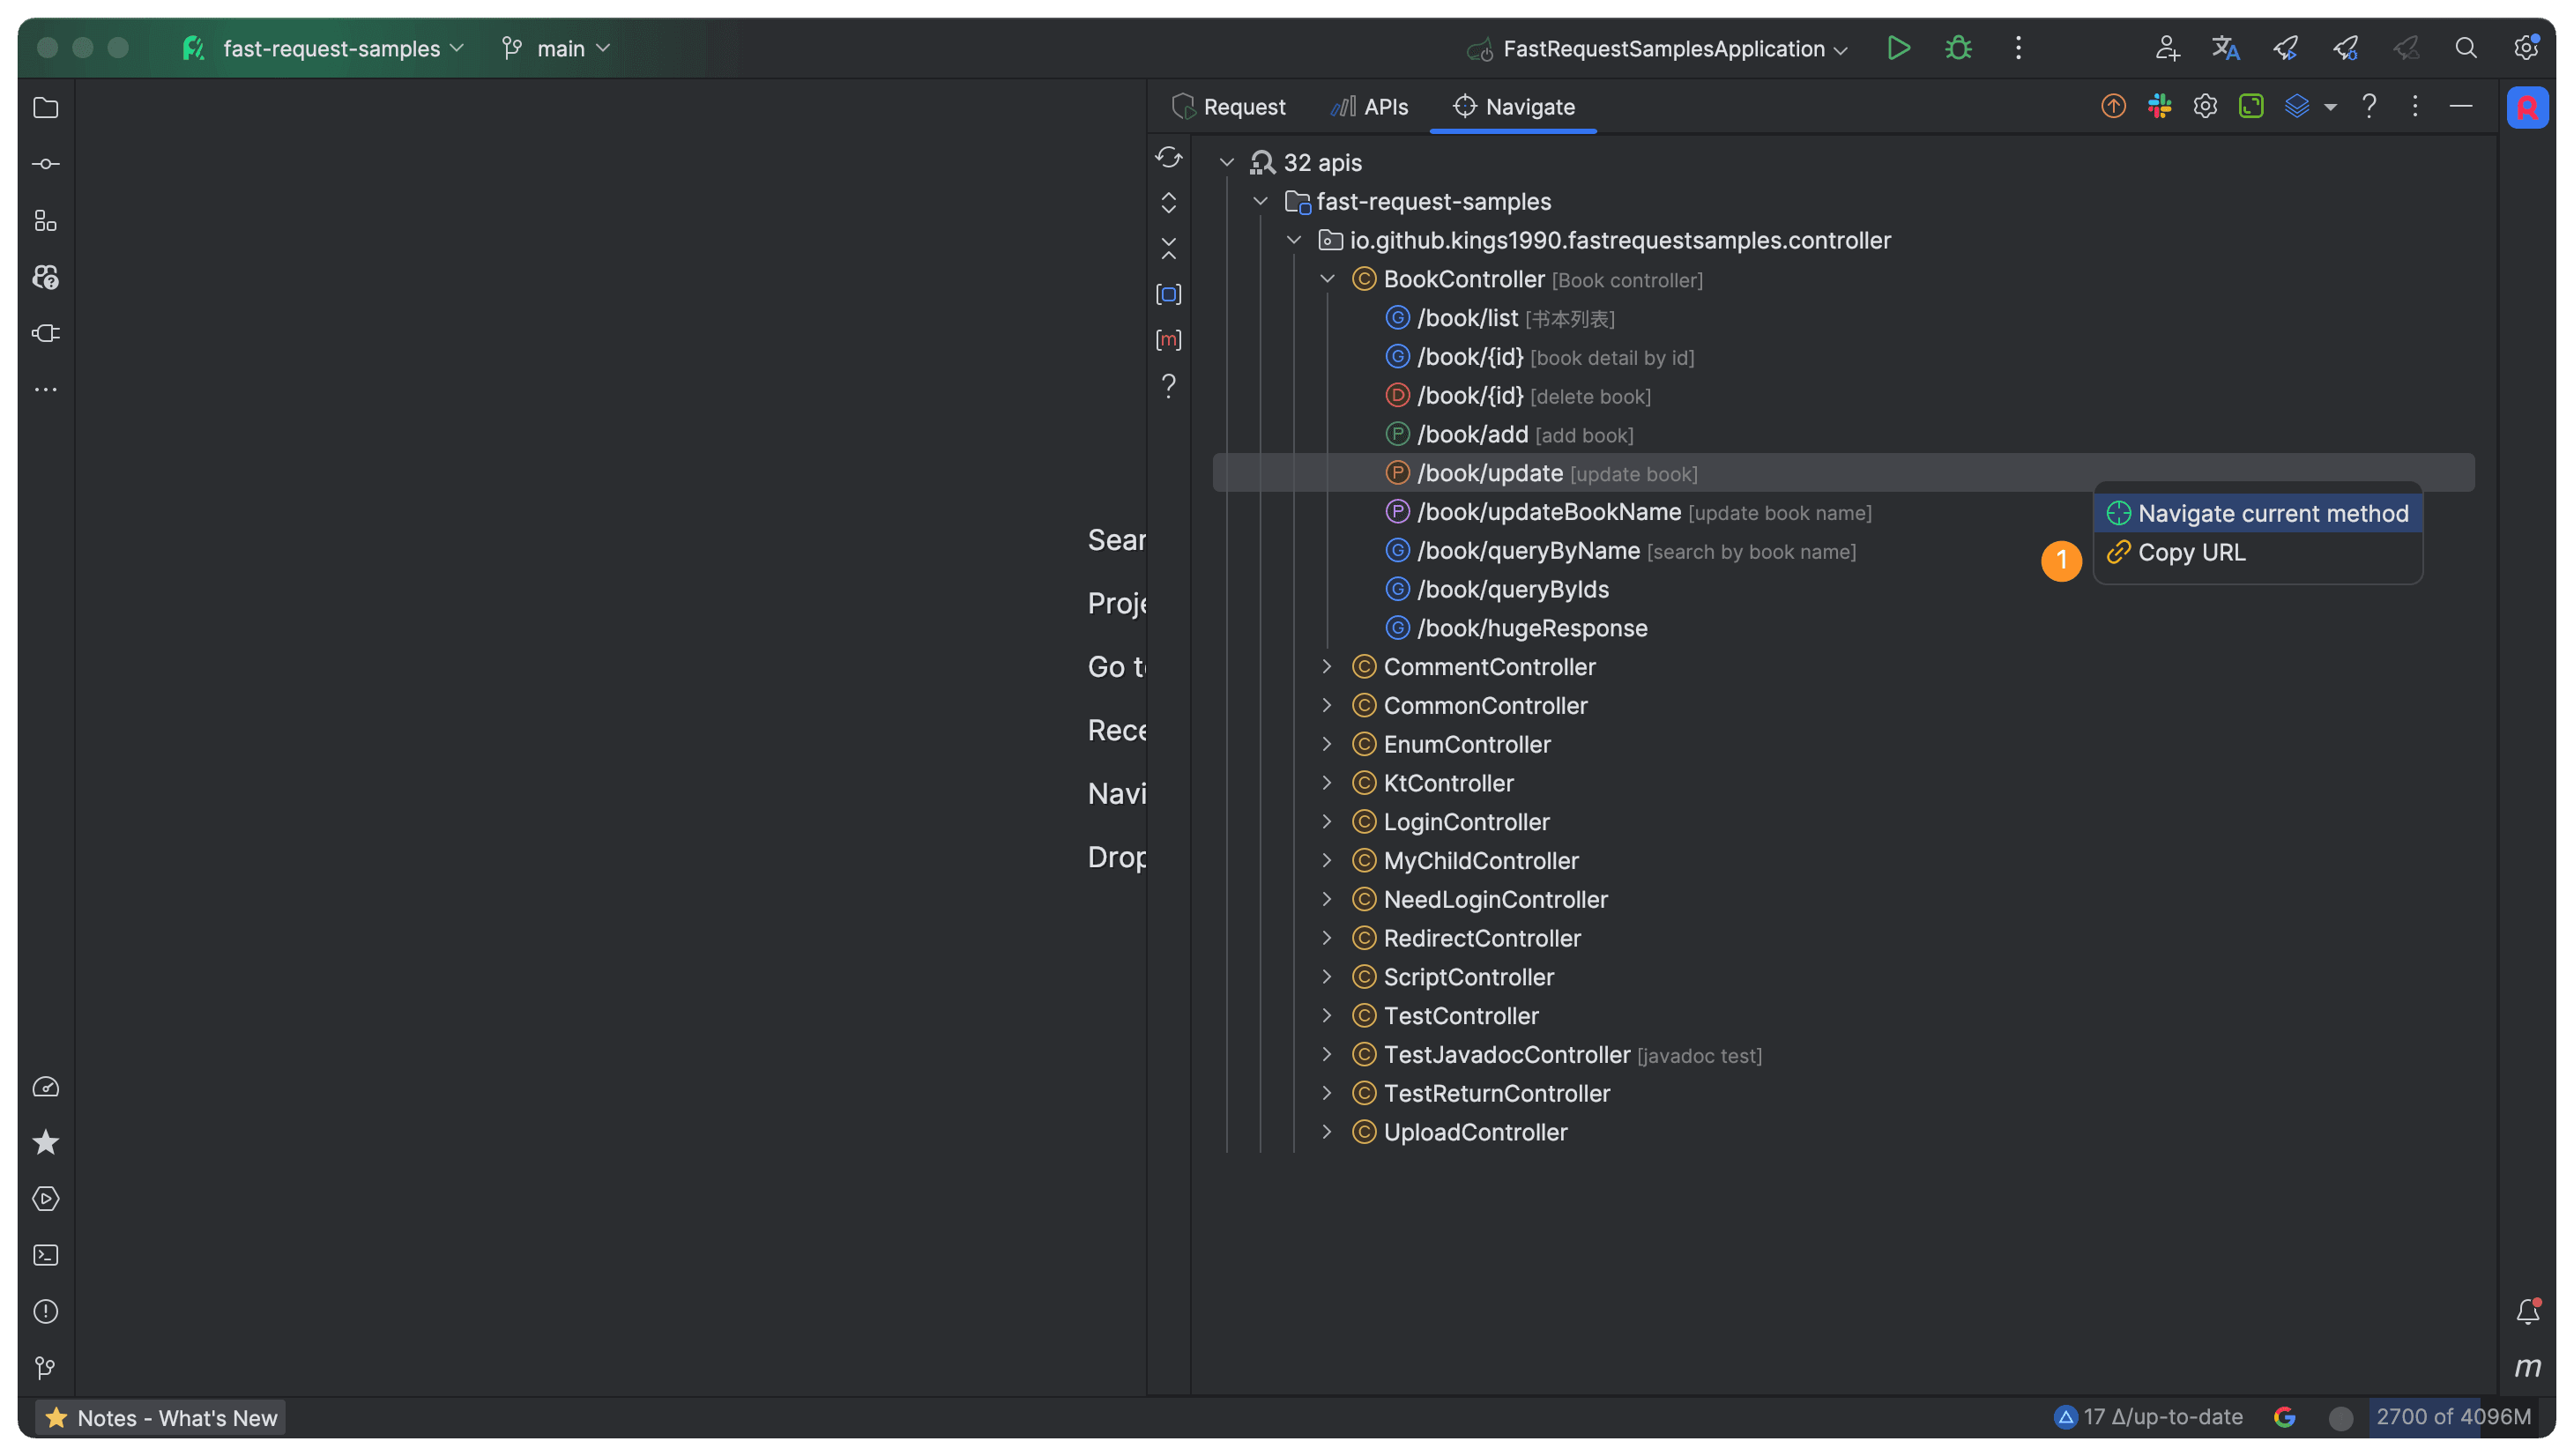
Task: Click the Slack icon in plugin toolbar
Action: tap(2159, 106)
